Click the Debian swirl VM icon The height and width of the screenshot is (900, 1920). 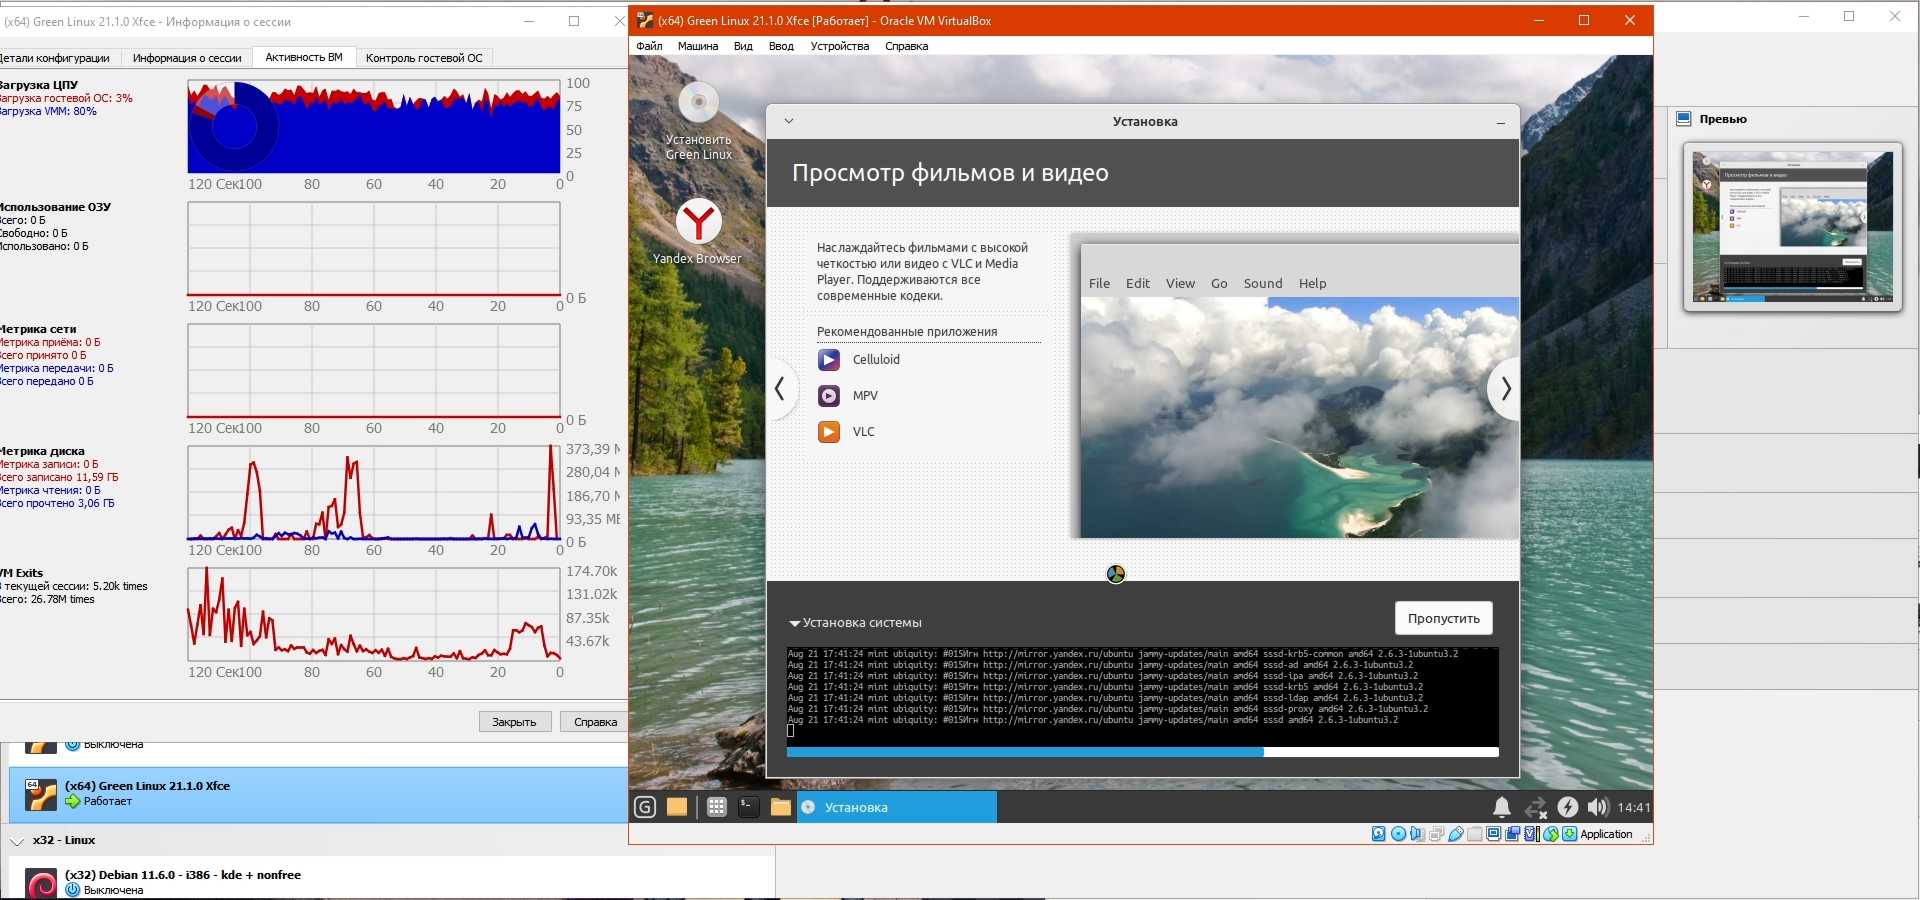[41, 883]
